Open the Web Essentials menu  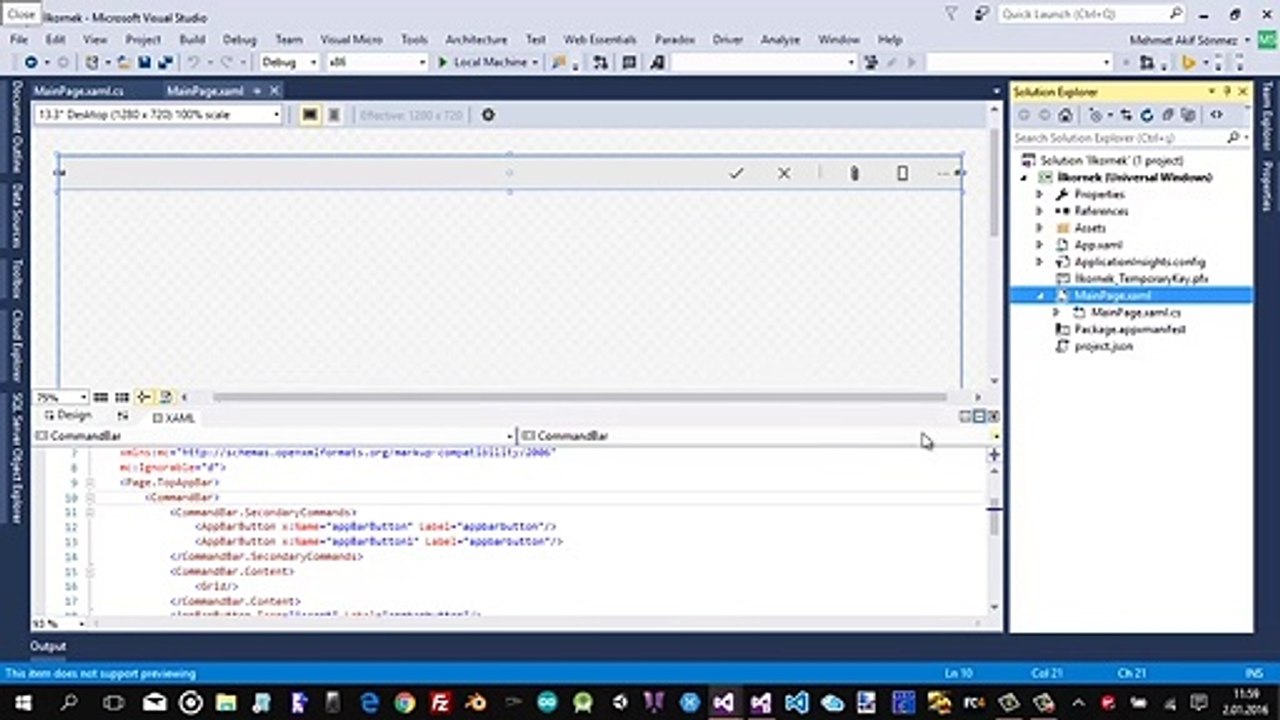[x=600, y=39]
